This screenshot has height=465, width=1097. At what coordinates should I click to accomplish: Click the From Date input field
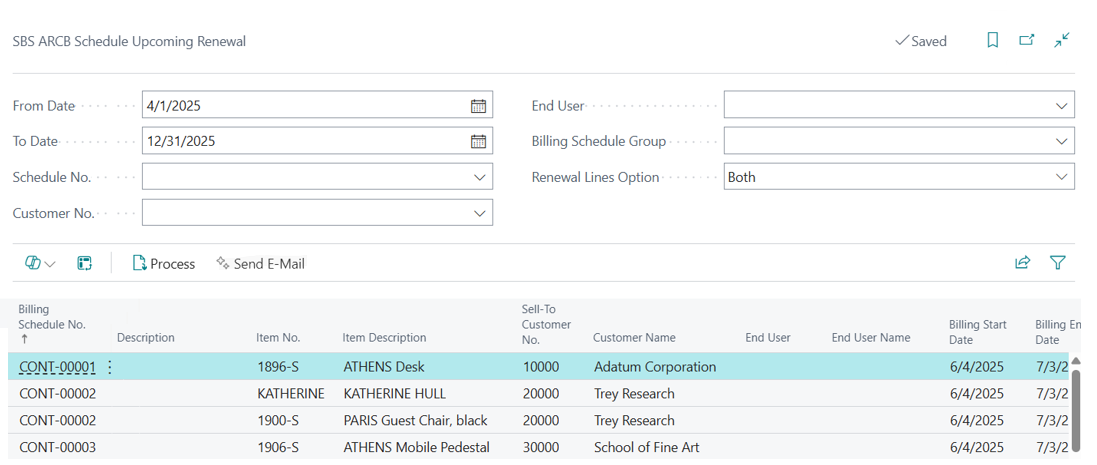(300, 105)
